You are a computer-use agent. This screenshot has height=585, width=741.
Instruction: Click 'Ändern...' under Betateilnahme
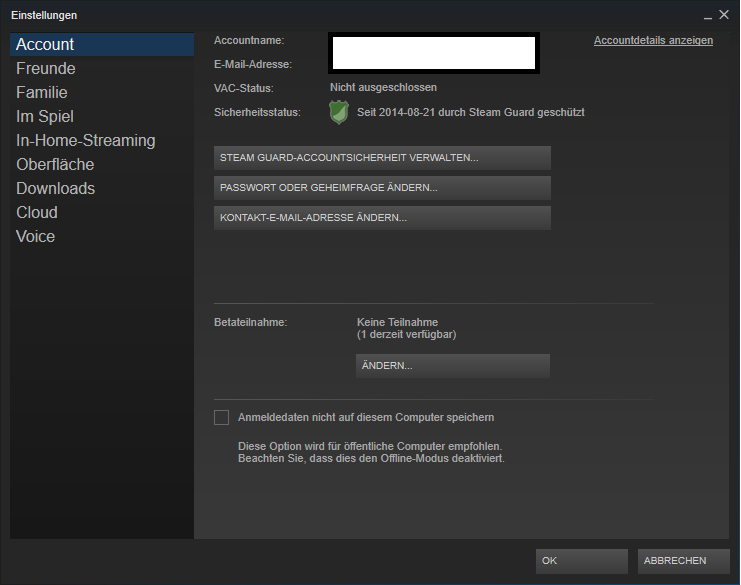pos(453,366)
